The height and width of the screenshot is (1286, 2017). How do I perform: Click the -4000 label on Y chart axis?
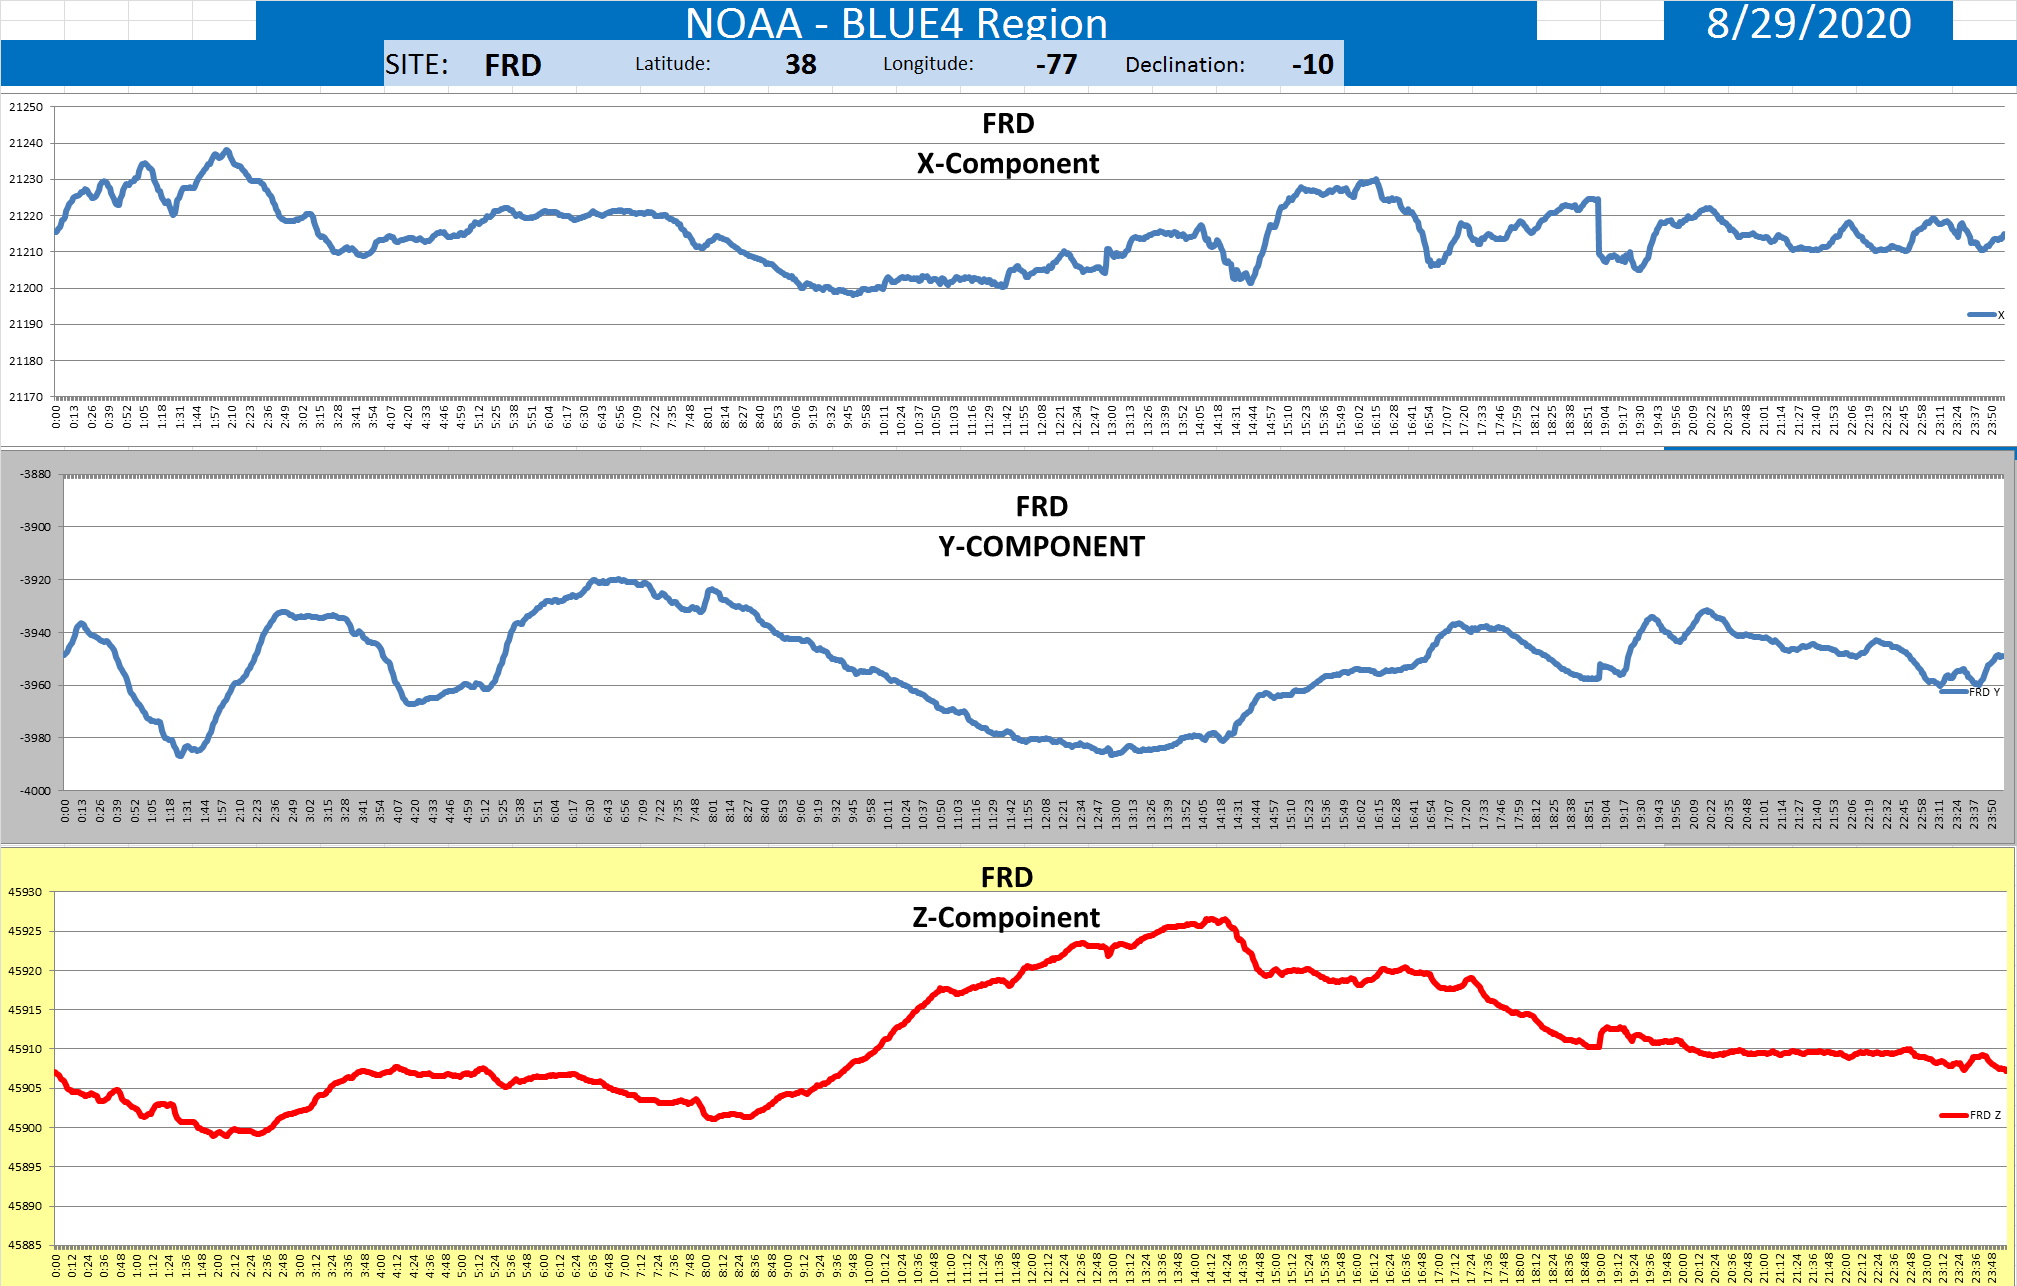pos(36,791)
